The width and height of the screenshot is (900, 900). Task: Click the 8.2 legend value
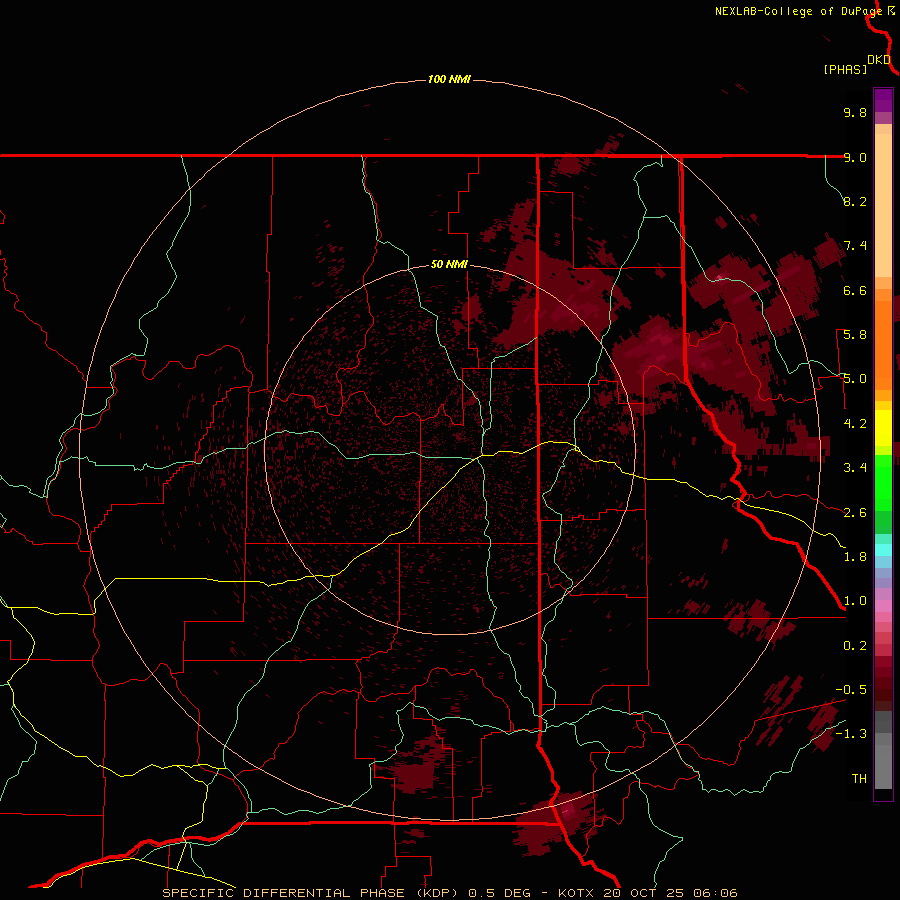tap(855, 201)
